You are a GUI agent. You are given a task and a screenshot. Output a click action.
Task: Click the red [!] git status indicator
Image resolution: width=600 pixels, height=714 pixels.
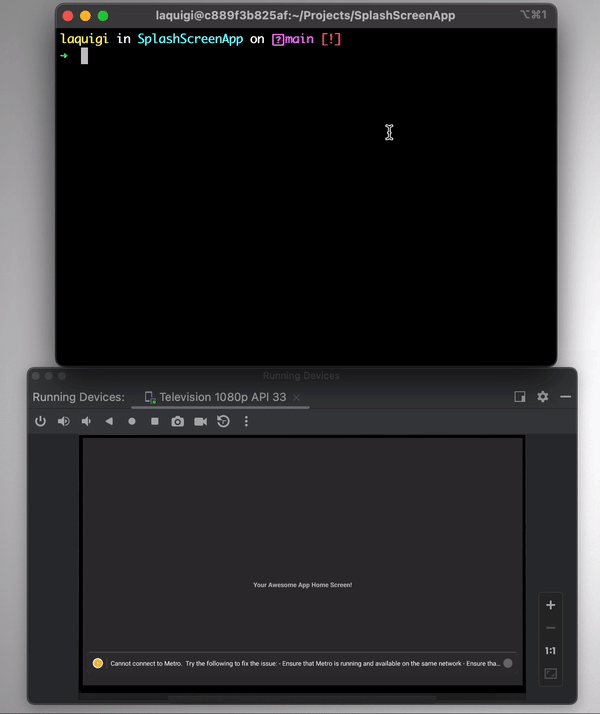pyautogui.click(x=331, y=39)
